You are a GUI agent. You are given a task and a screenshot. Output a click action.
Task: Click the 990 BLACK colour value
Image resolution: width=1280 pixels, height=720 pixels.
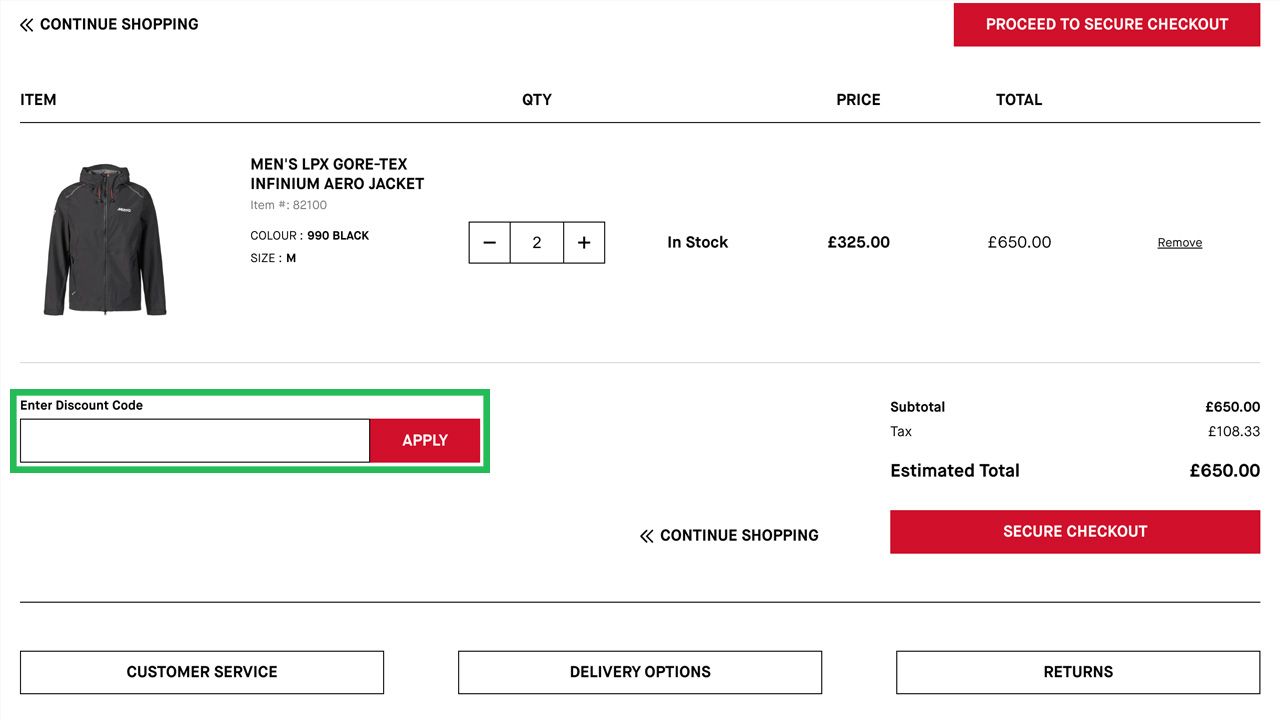338,236
